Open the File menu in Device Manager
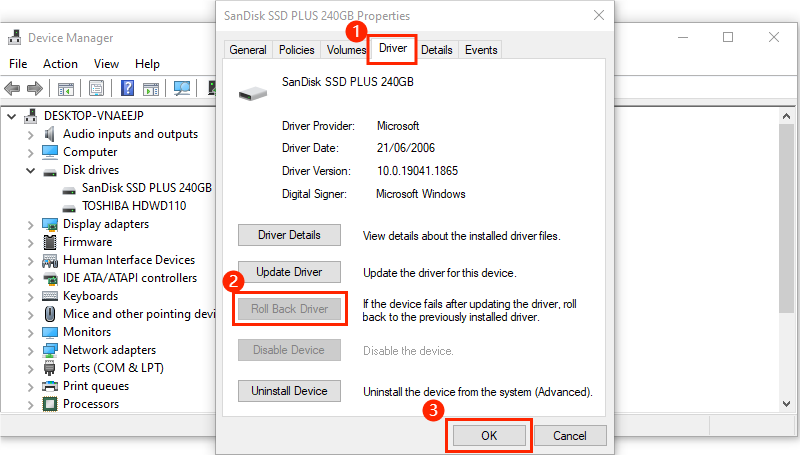Screen dimensions: 800x455 pos(18,64)
